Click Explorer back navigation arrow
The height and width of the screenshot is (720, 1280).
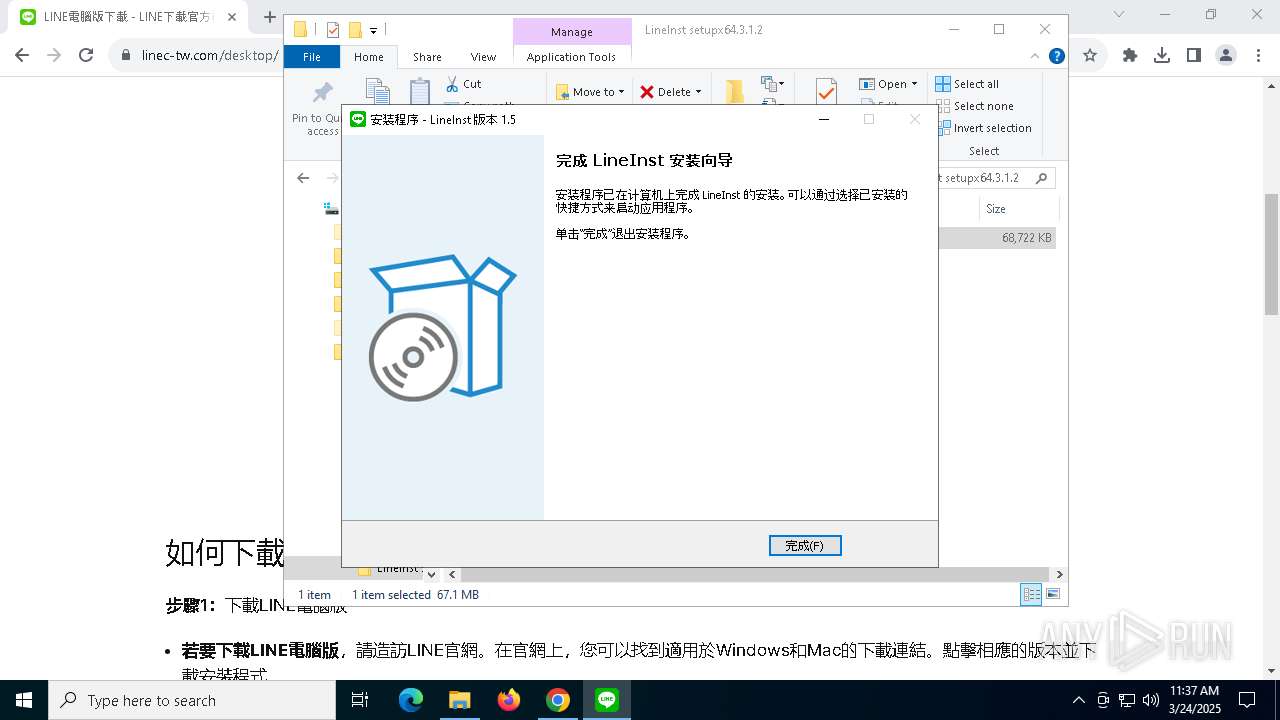coord(303,178)
